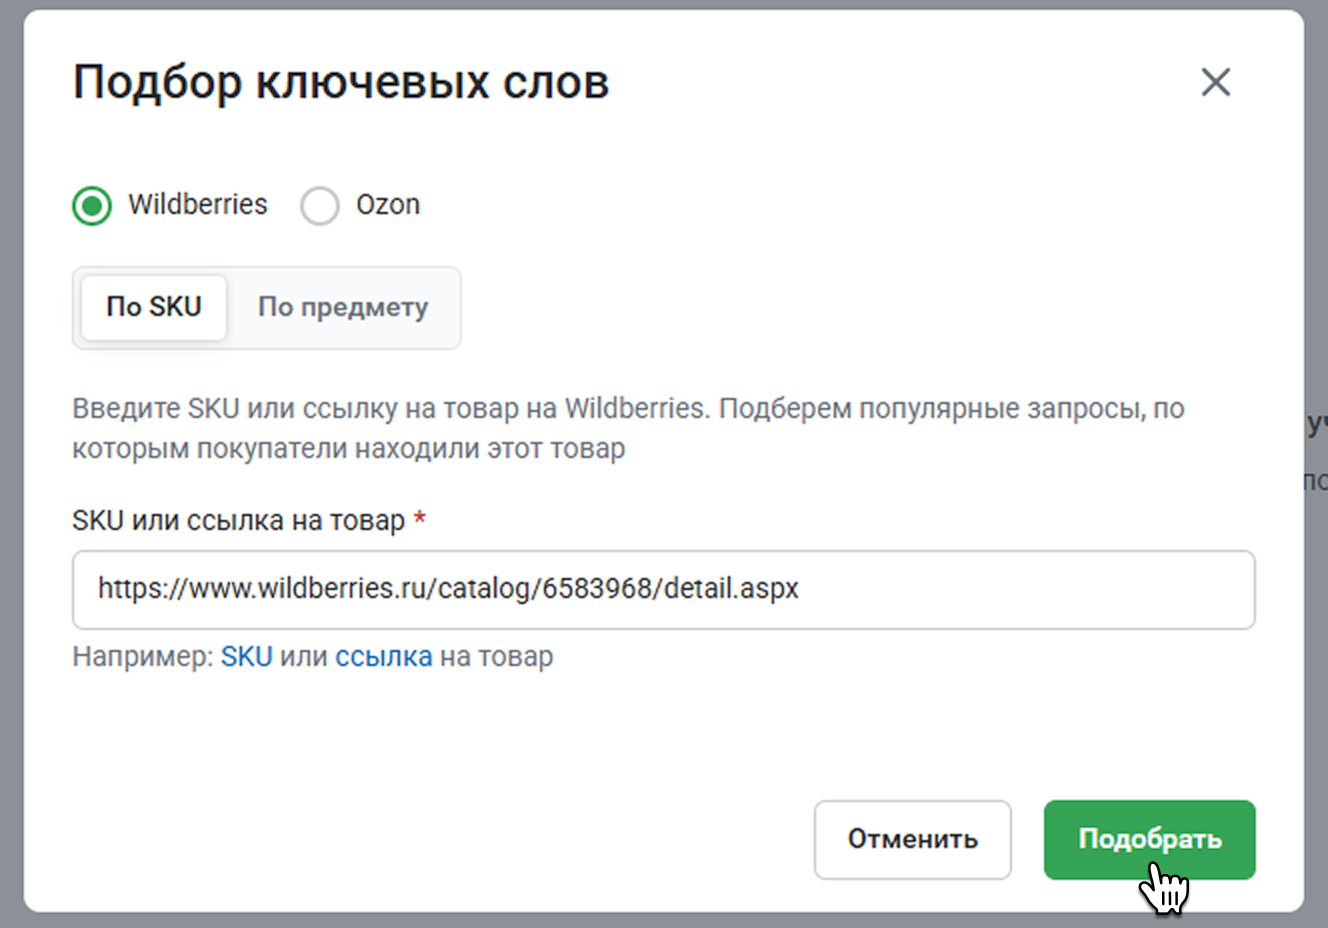Click the Введите SKU description paragraph
The image size is (1328, 928).
627,428
